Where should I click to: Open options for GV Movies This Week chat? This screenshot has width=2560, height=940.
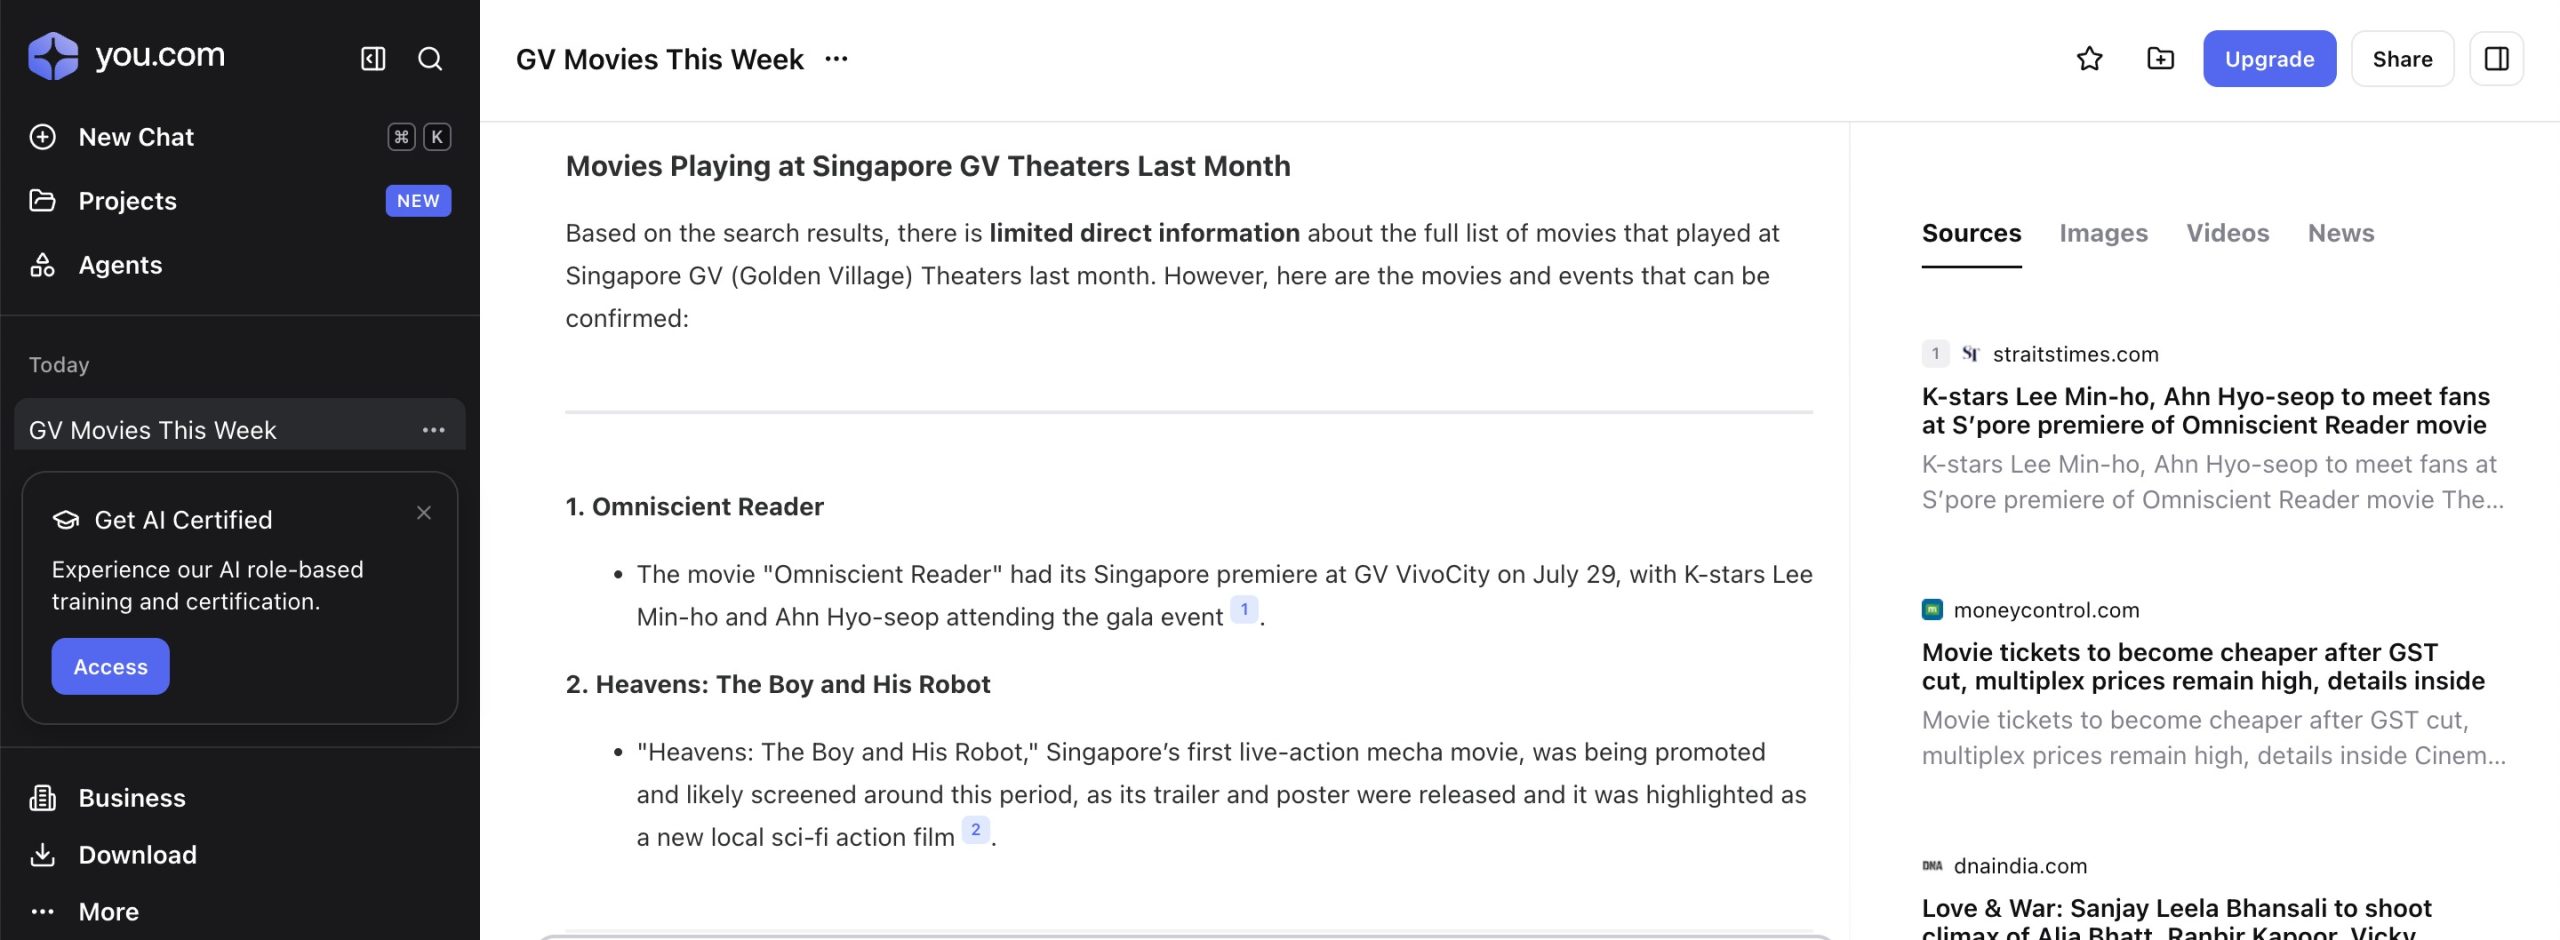pos(433,430)
